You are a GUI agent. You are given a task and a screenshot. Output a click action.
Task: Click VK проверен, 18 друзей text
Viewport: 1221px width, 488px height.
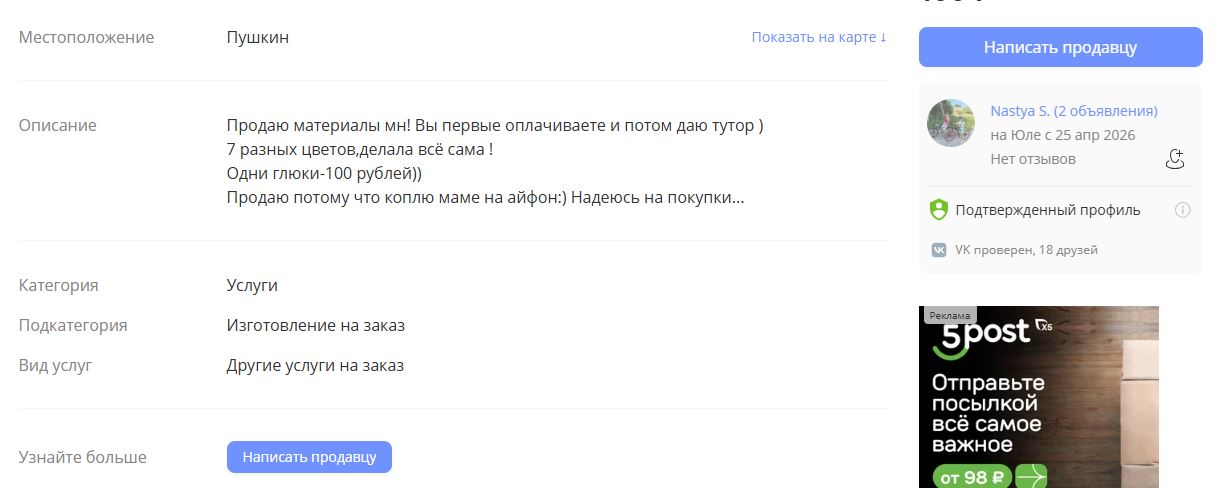pos(1027,250)
